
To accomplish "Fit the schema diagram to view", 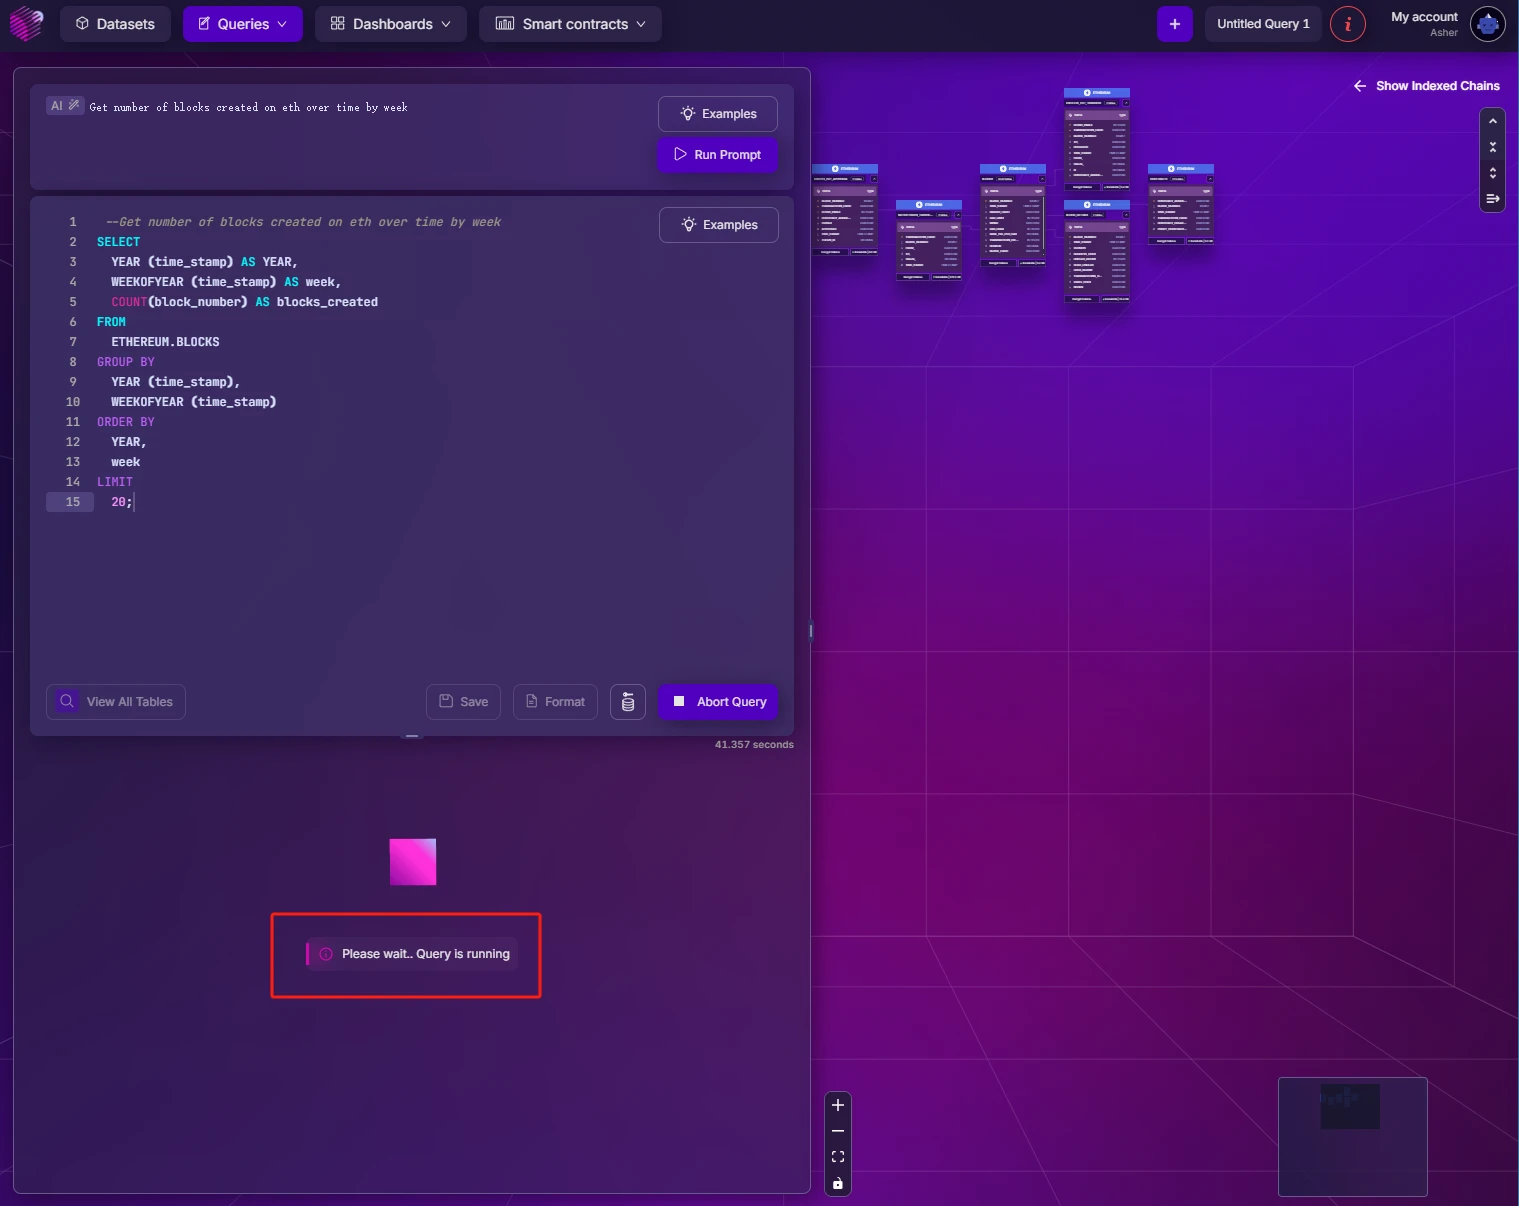I will 838,1157.
